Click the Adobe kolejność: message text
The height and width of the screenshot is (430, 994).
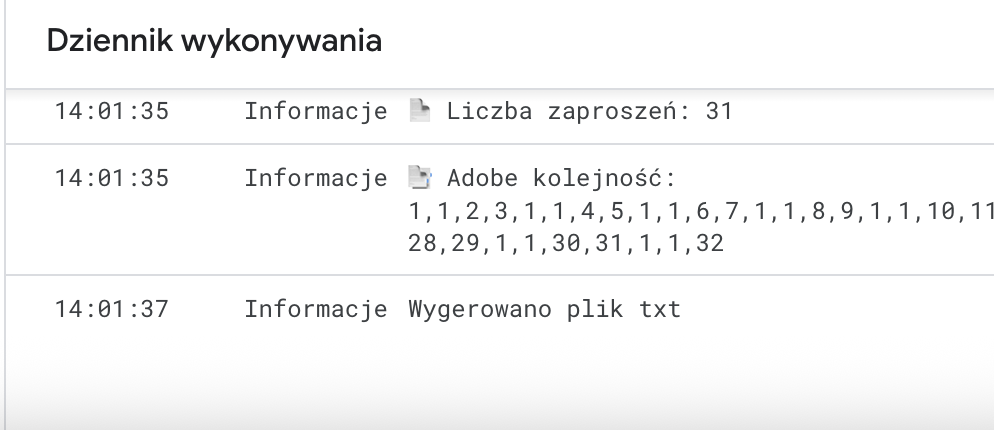pos(562,178)
